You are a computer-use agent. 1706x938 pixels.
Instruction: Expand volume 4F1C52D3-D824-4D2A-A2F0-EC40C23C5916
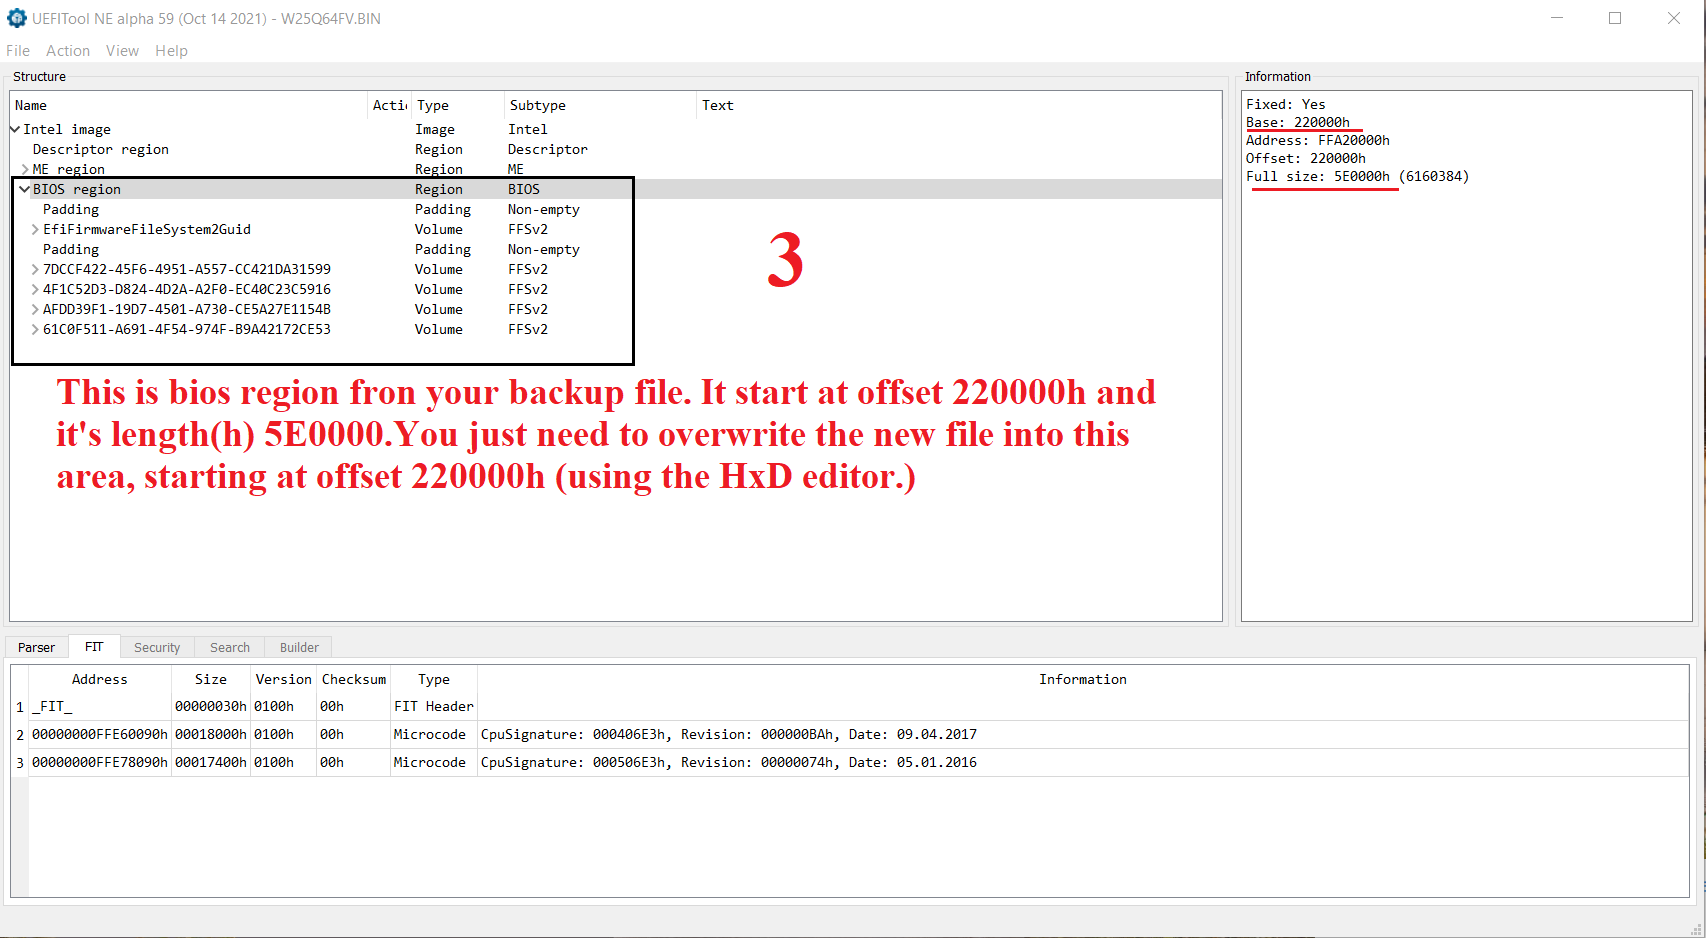[35, 289]
